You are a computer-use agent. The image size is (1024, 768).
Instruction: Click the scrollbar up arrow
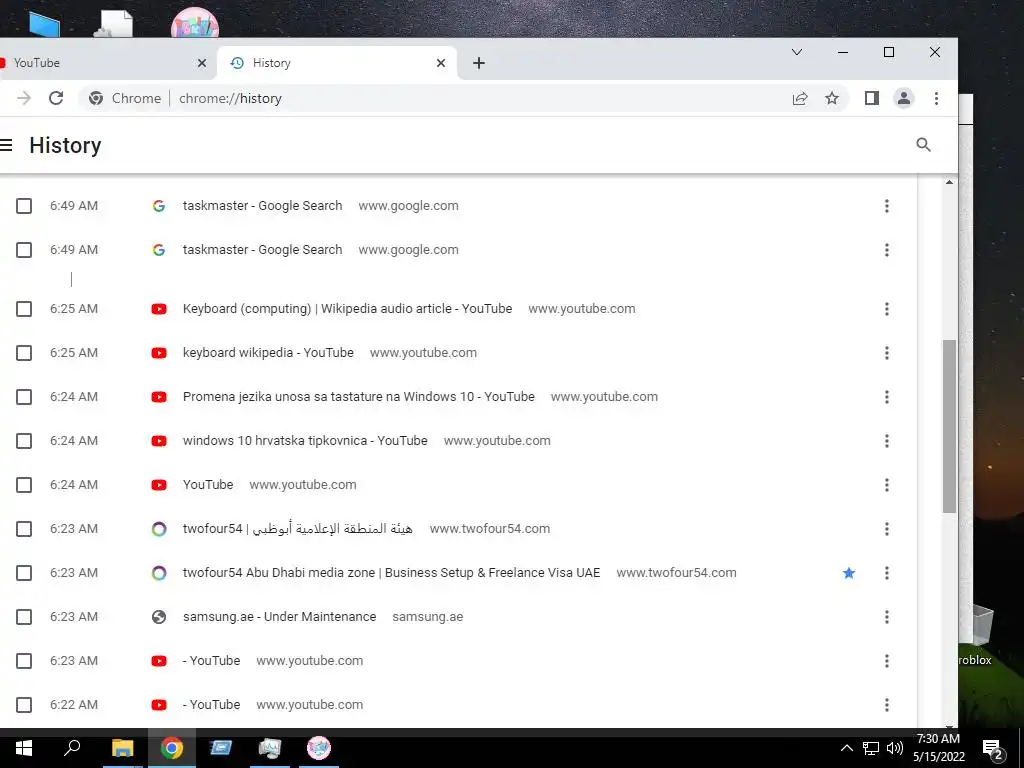(950, 182)
